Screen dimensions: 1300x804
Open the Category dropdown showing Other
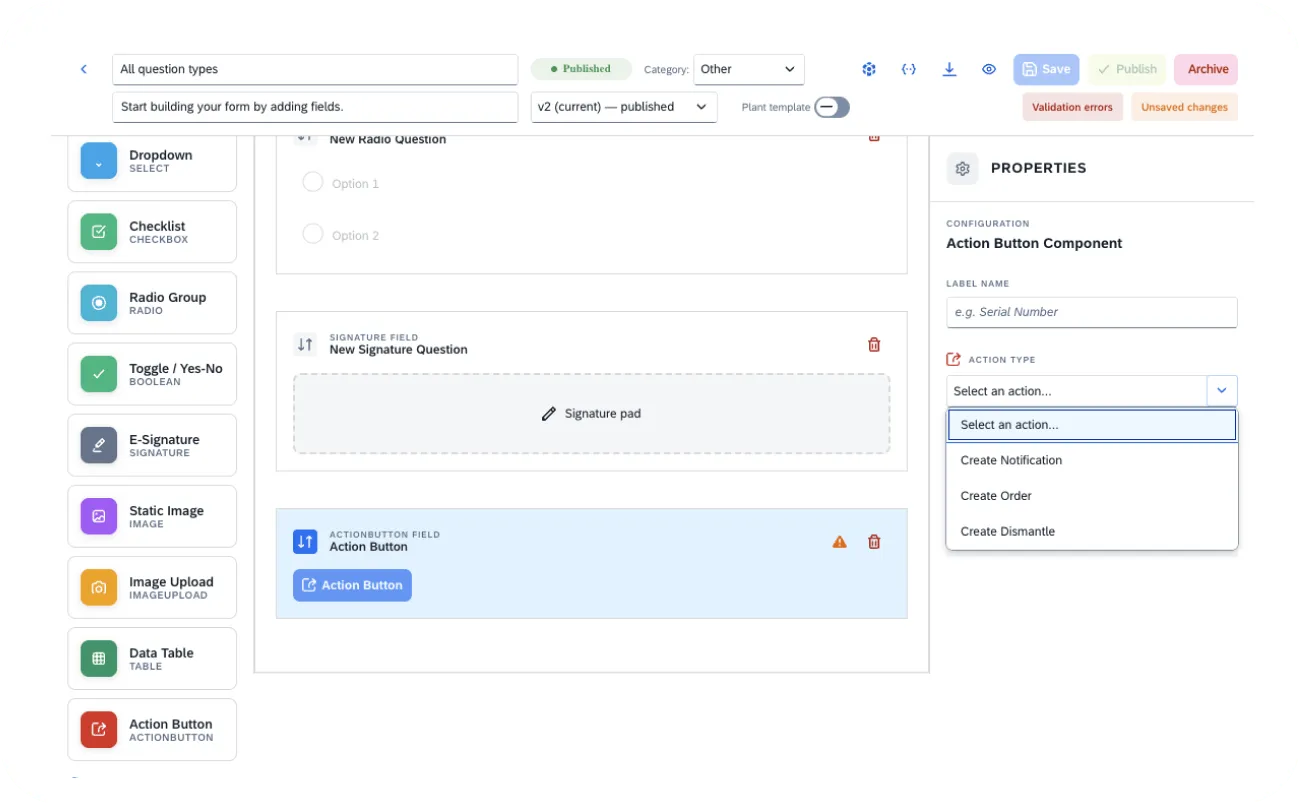tap(749, 69)
